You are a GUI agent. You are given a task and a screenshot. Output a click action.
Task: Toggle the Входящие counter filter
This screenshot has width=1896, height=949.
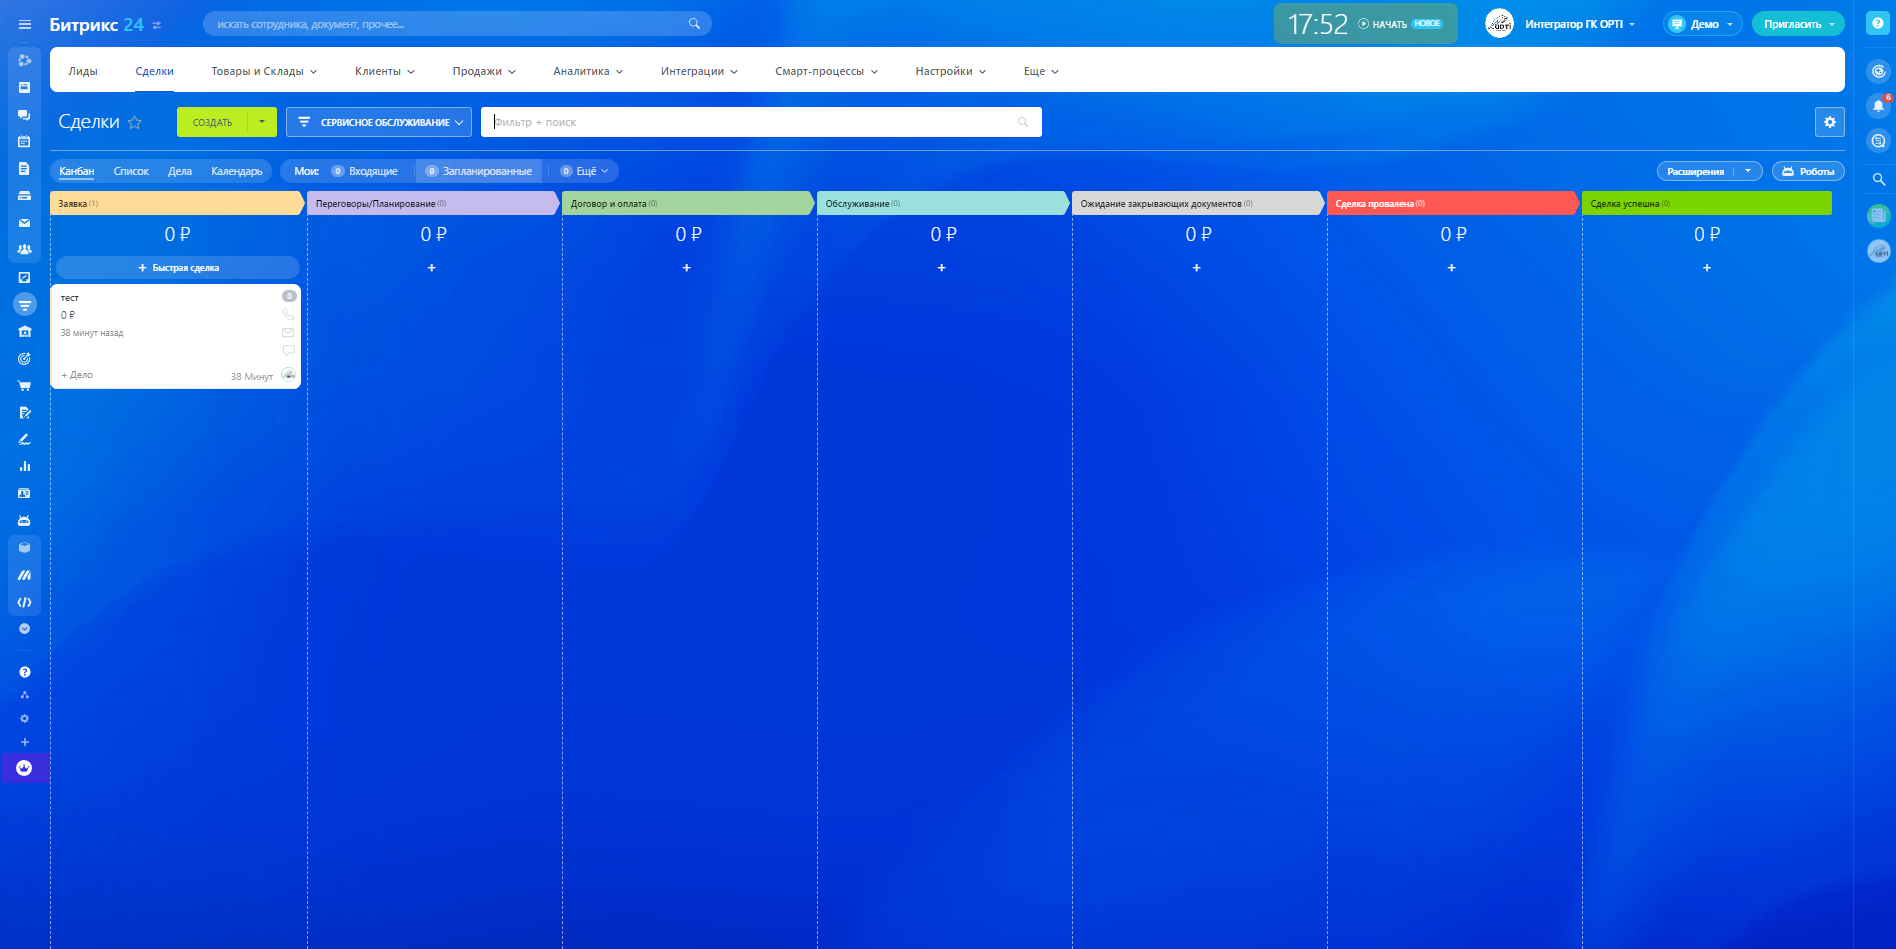coord(366,171)
